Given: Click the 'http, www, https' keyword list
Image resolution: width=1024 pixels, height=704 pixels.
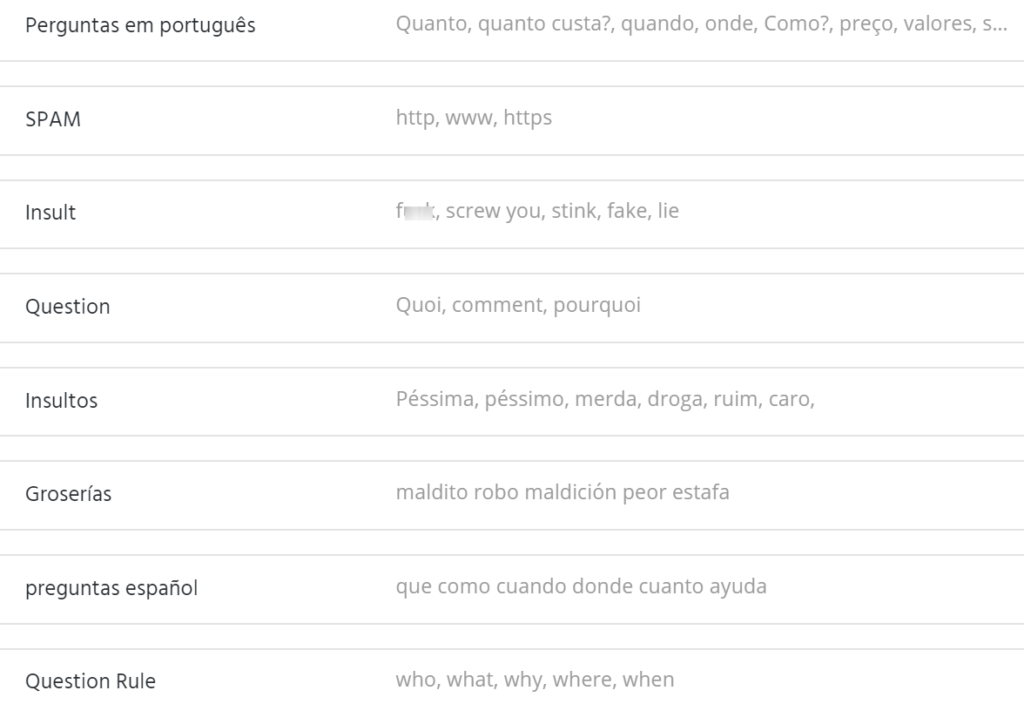Looking at the screenshot, I should [x=473, y=118].
